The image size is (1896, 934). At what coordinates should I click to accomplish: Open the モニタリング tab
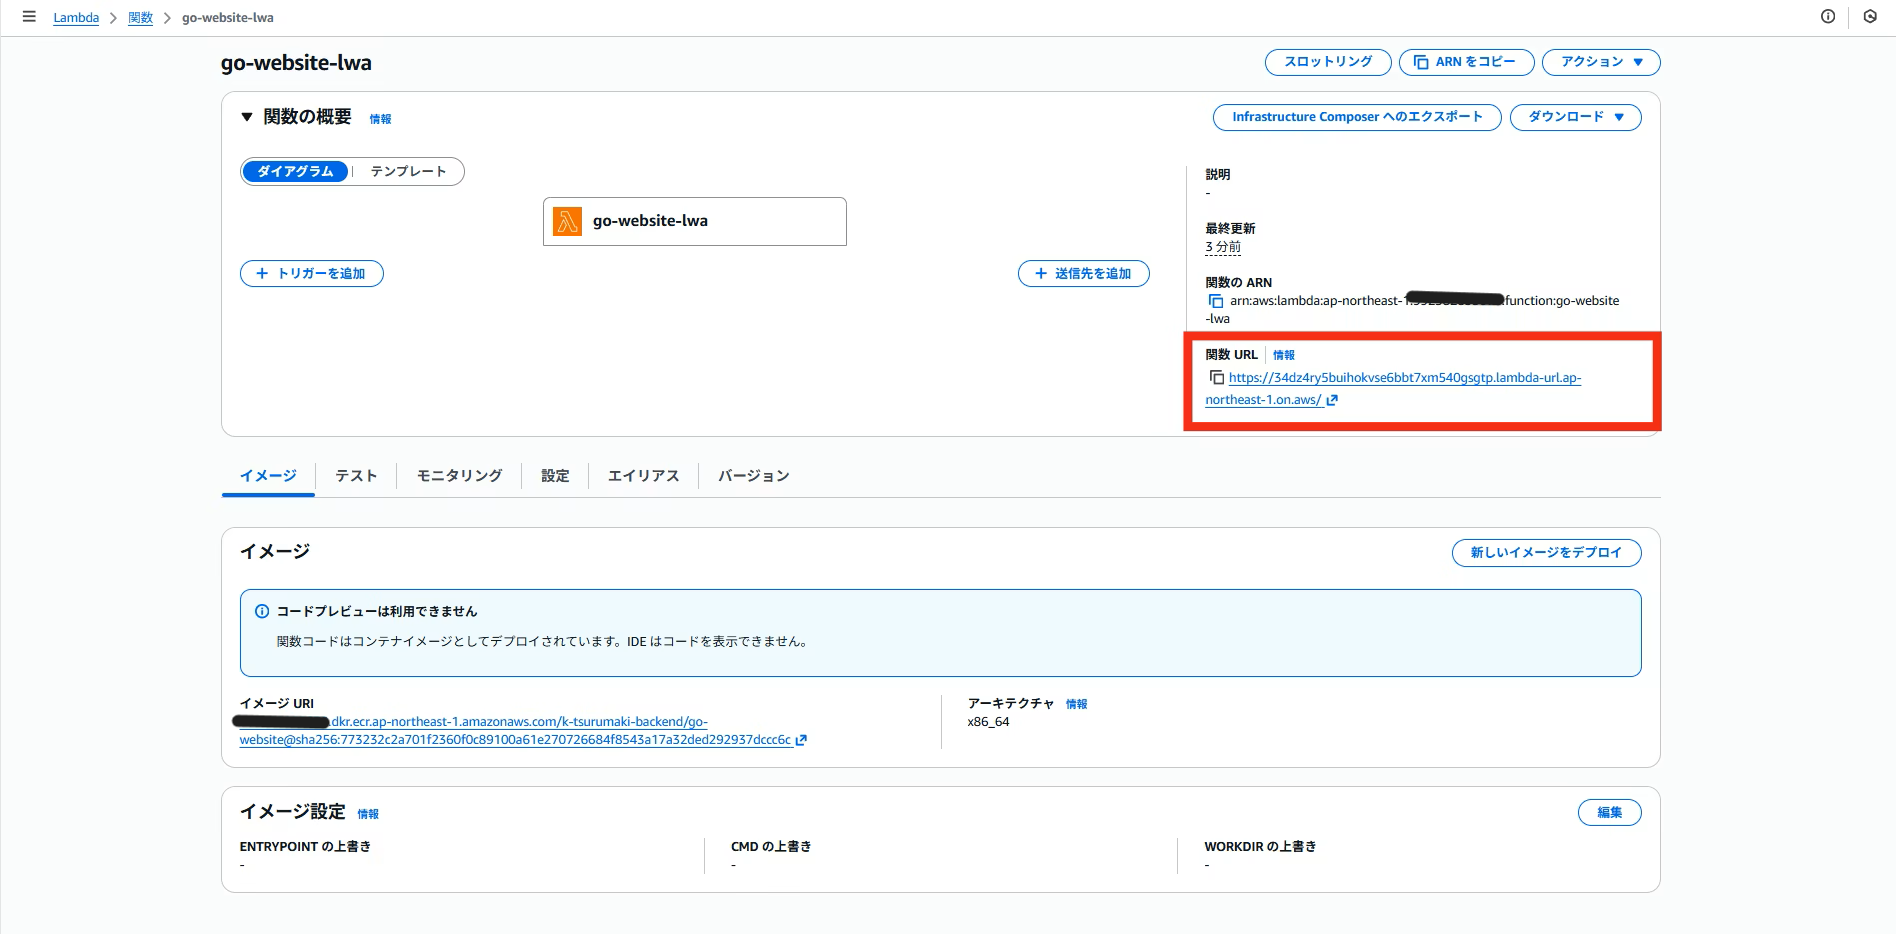click(459, 476)
